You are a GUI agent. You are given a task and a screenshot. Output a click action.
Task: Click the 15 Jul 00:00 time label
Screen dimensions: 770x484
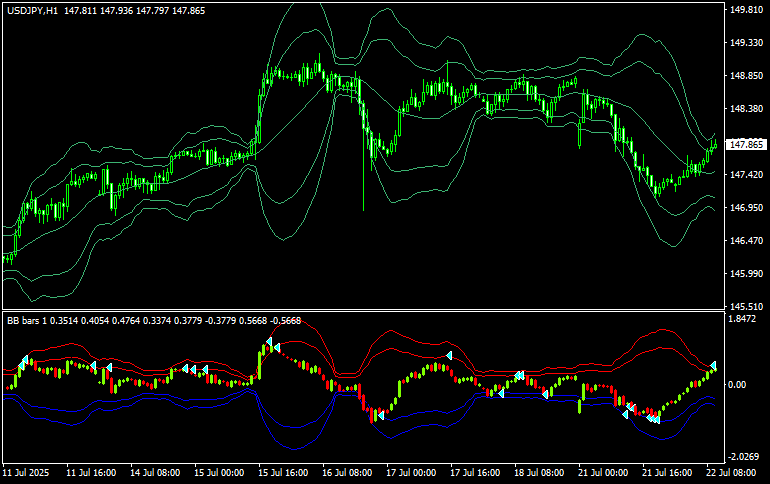(x=219, y=473)
